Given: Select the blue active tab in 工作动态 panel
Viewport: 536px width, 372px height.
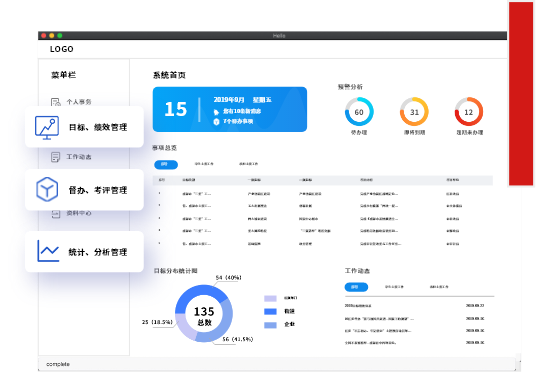Looking at the screenshot, I should pyautogui.click(x=356, y=287).
